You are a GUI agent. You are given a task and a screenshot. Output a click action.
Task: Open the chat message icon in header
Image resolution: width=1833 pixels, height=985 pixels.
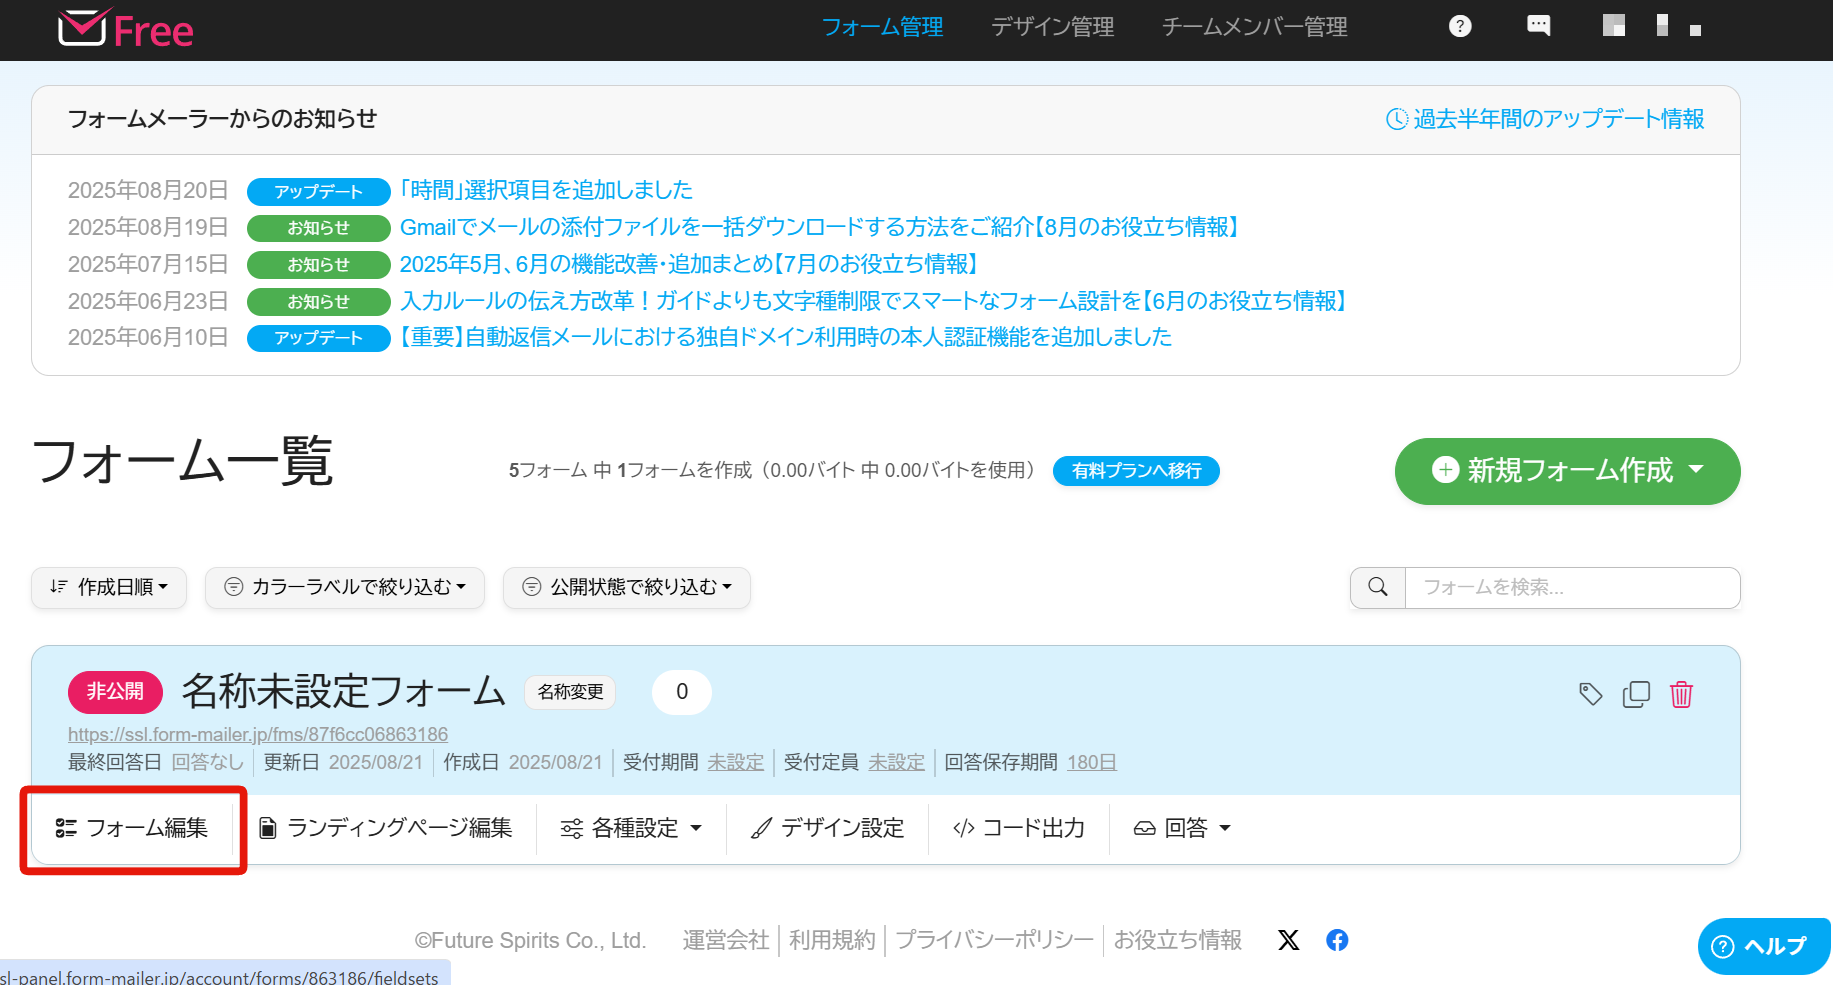click(1538, 26)
